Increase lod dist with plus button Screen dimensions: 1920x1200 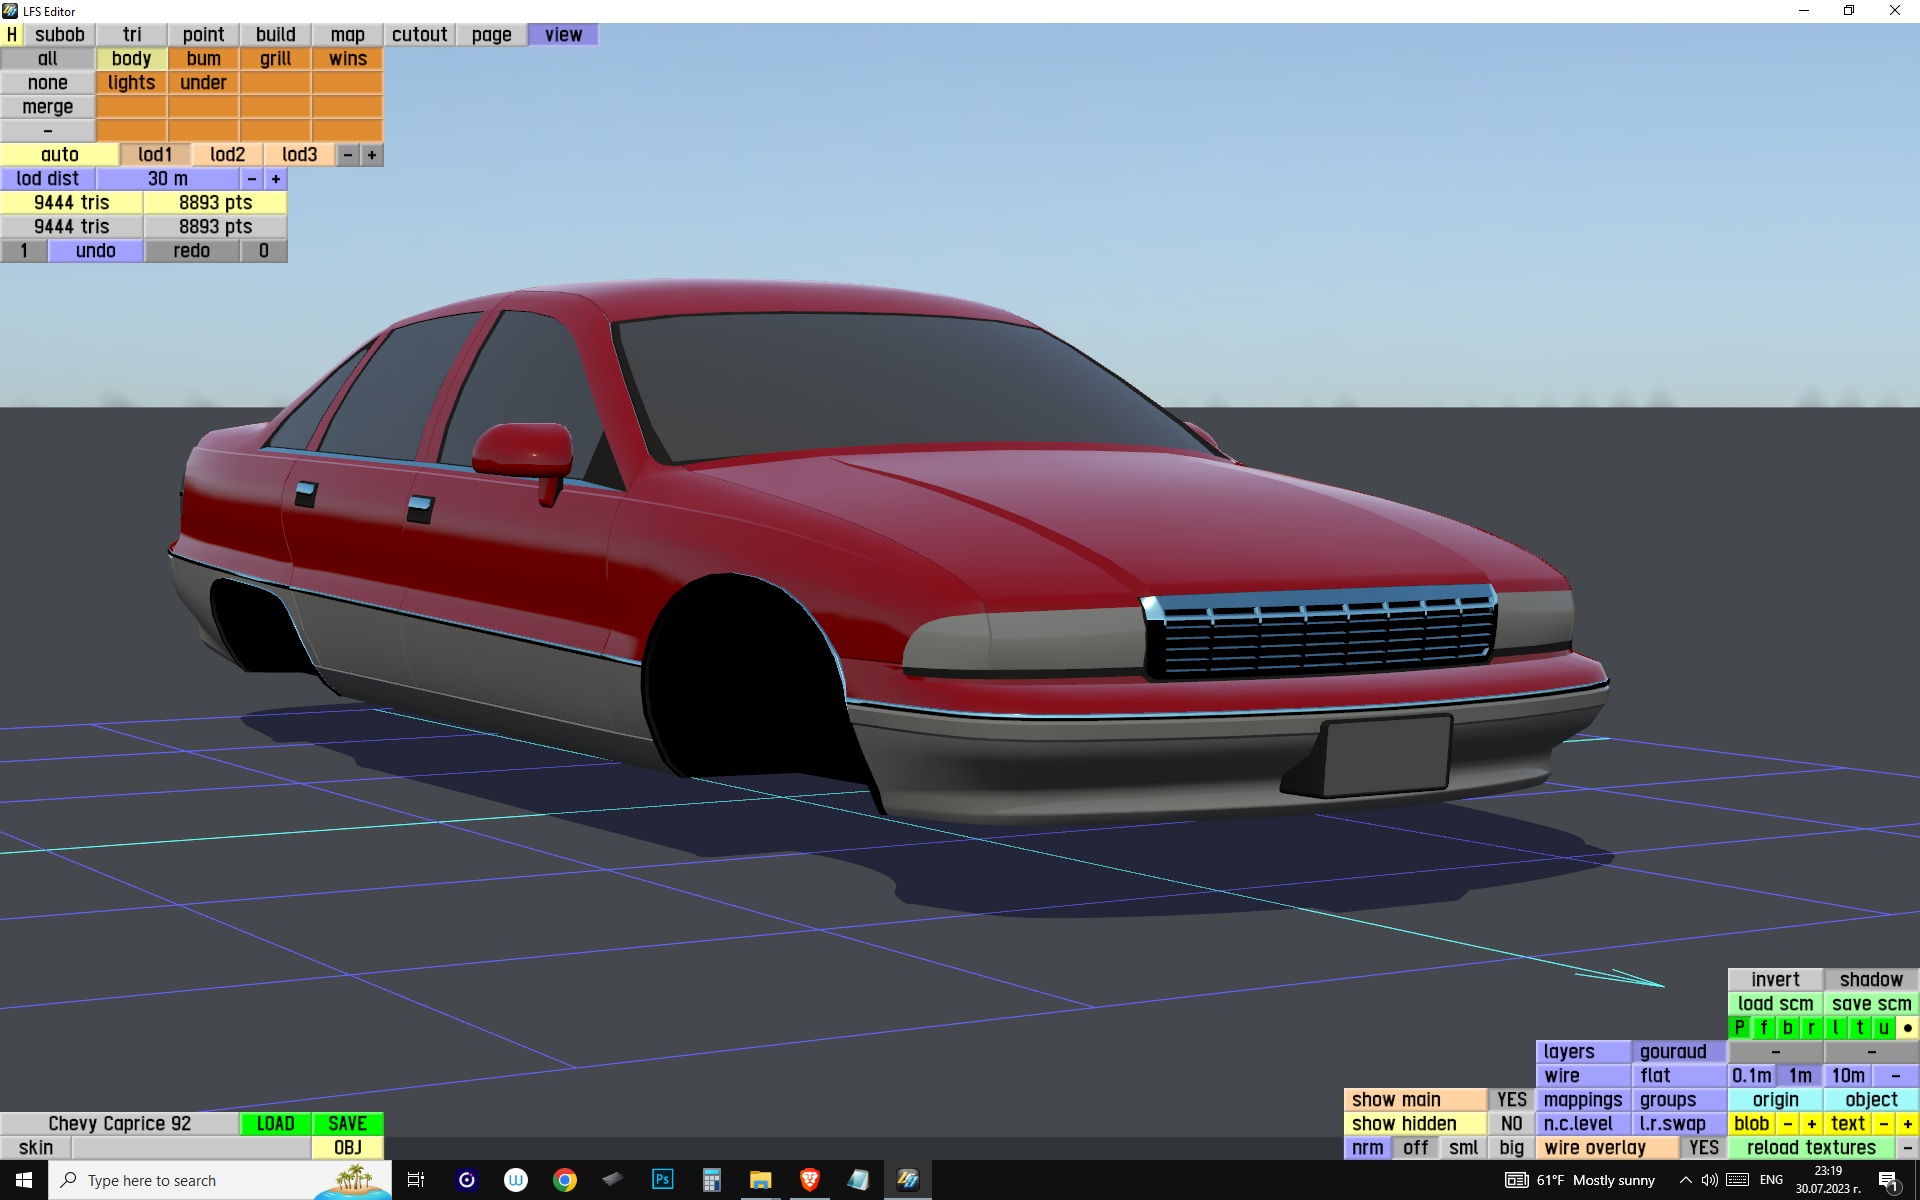pyautogui.click(x=276, y=179)
